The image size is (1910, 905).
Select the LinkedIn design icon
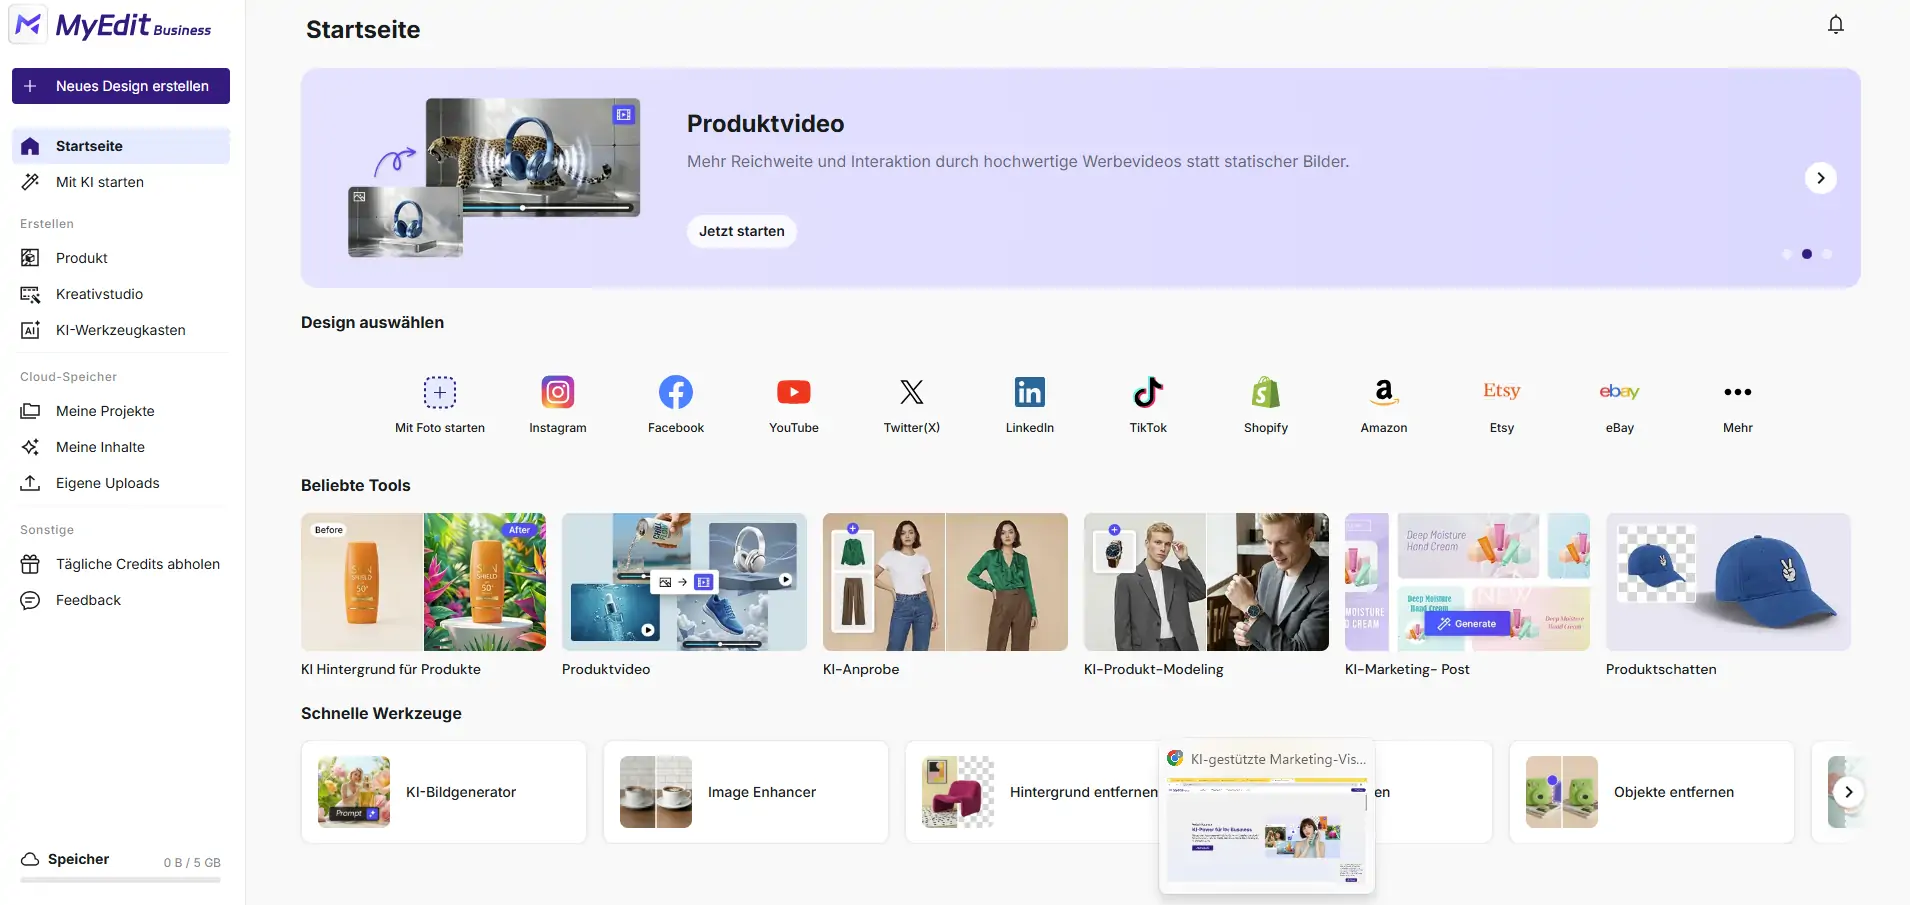(x=1030, y=392)
